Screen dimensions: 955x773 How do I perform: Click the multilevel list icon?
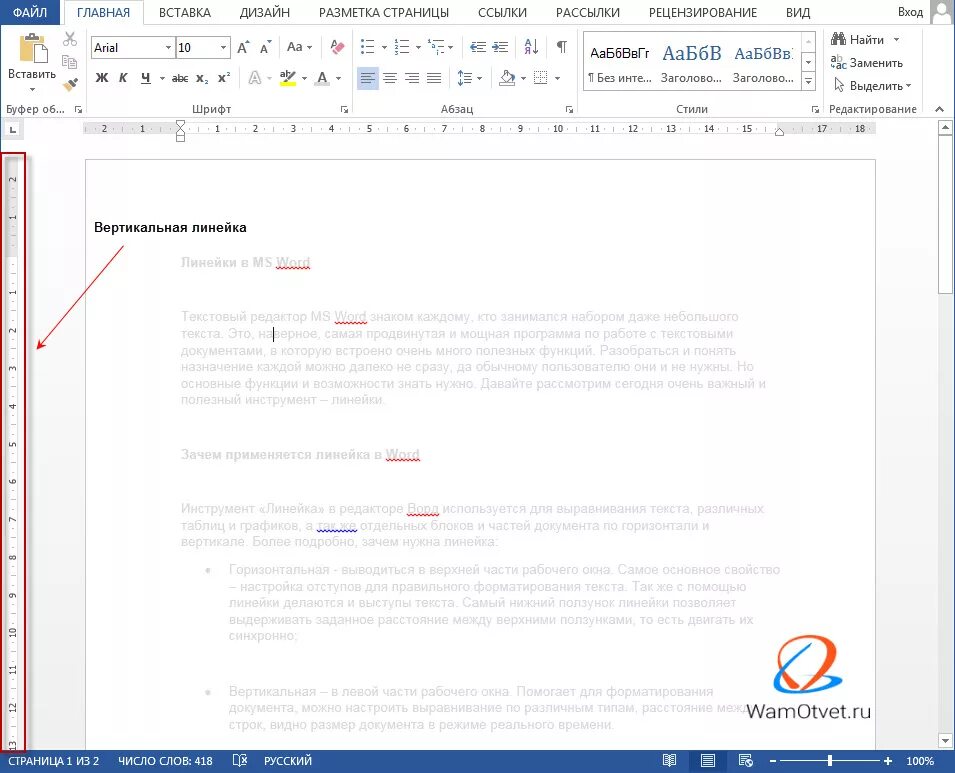click(x=435, y=47)
